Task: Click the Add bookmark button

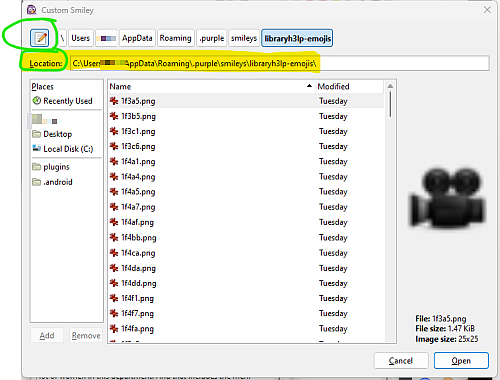Action: (47, 335)
